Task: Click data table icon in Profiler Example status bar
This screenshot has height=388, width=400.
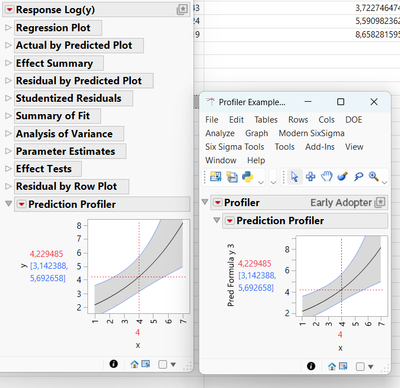Action: coord(343,366)
